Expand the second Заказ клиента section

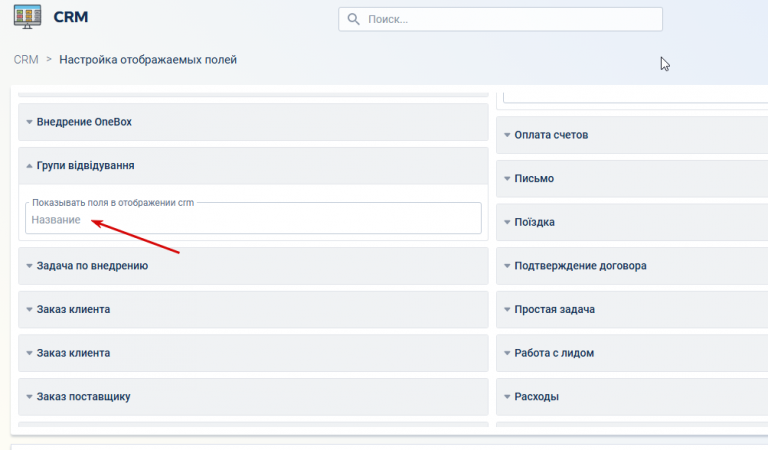253,353
